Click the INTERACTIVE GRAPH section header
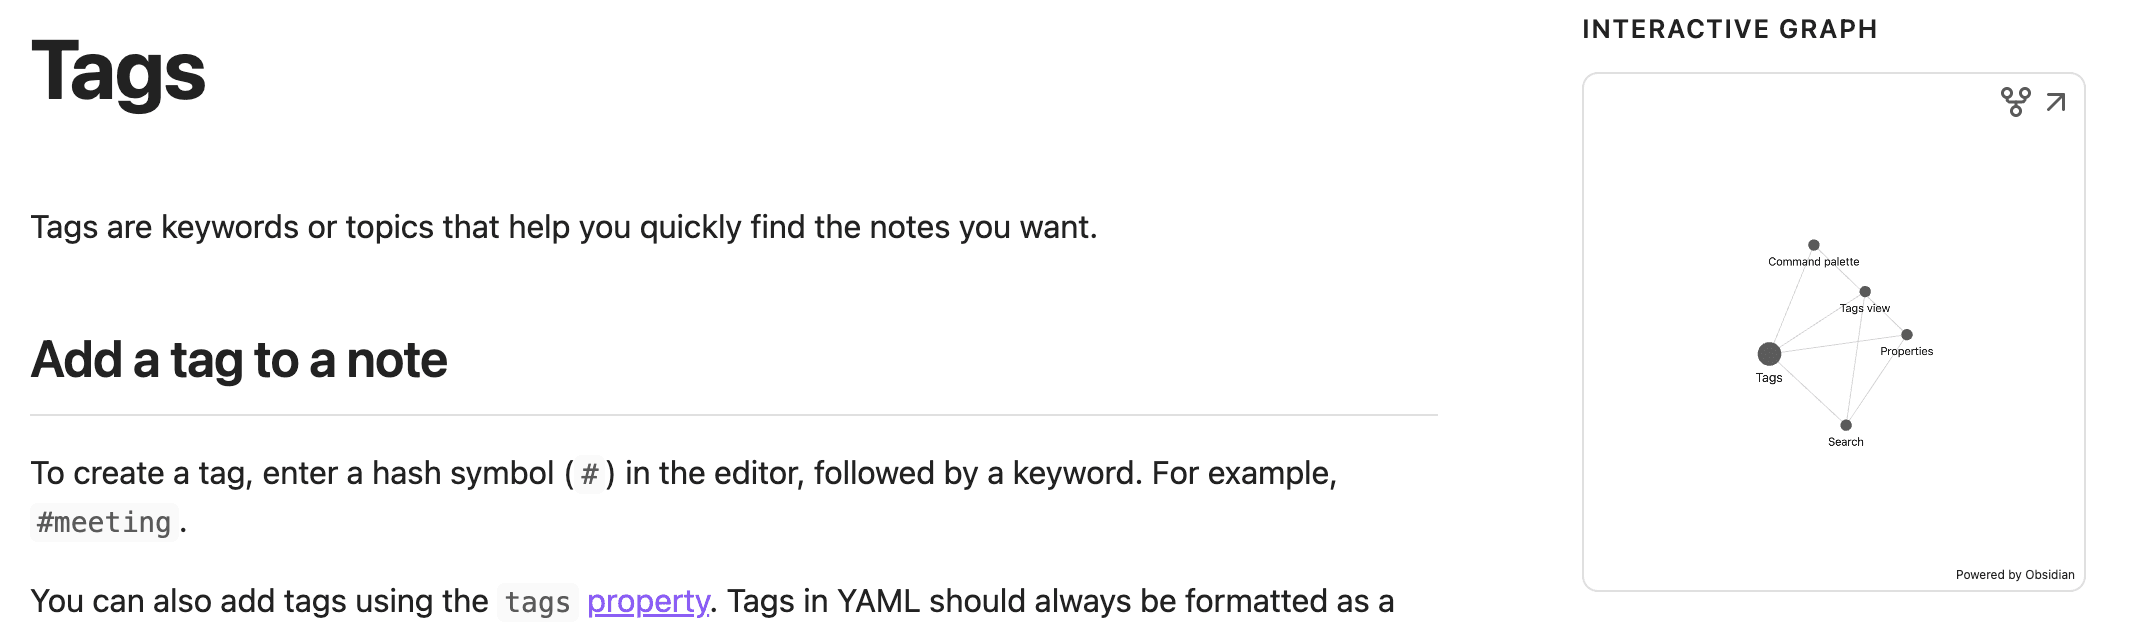This screenshot has height=624, width=2156. click(1730, 29)
